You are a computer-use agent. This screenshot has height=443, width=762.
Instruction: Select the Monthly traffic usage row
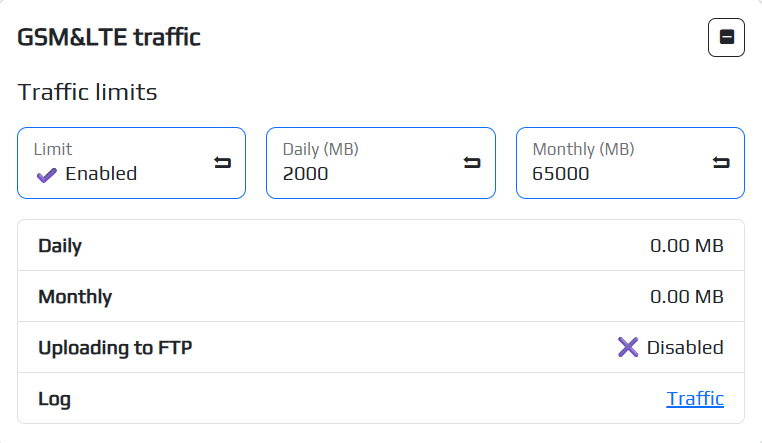point(380,296)
